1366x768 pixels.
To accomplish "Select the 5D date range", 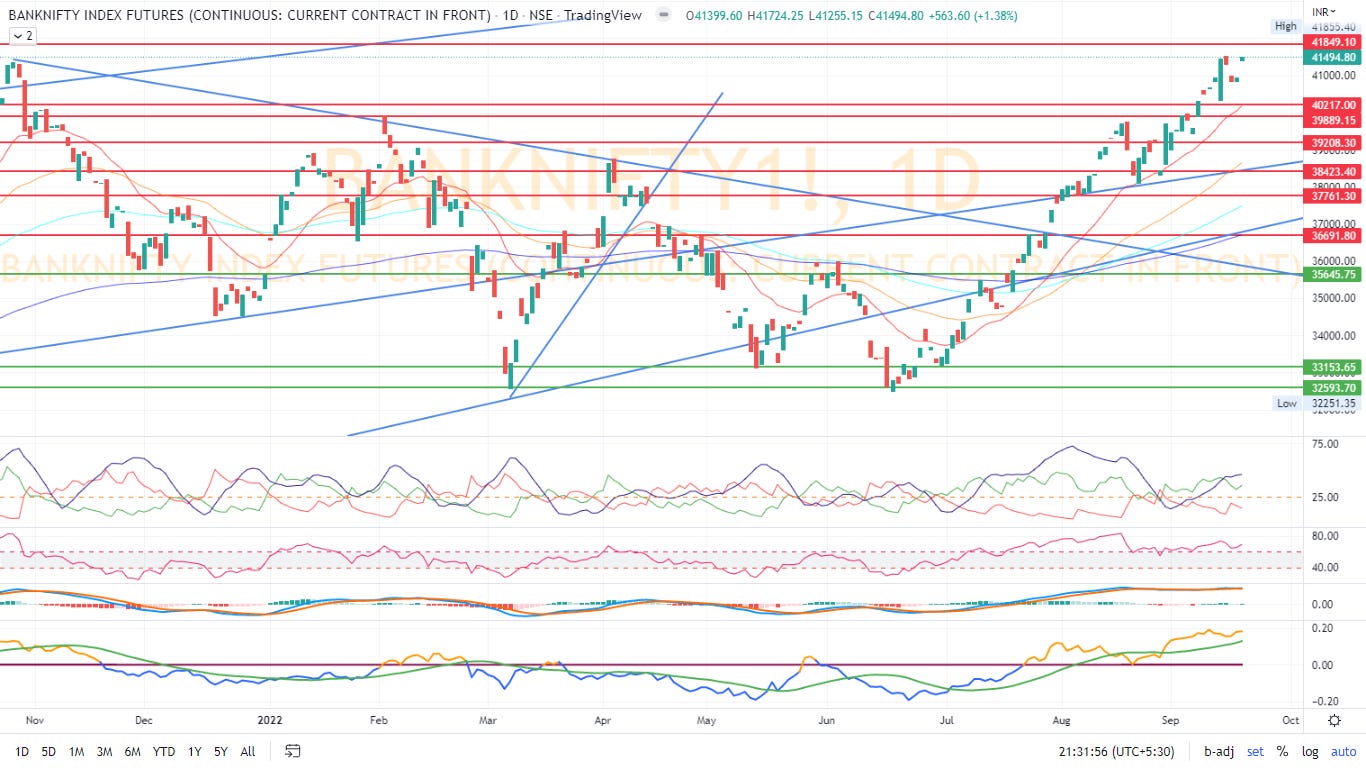I will click(x=48, y=751).
